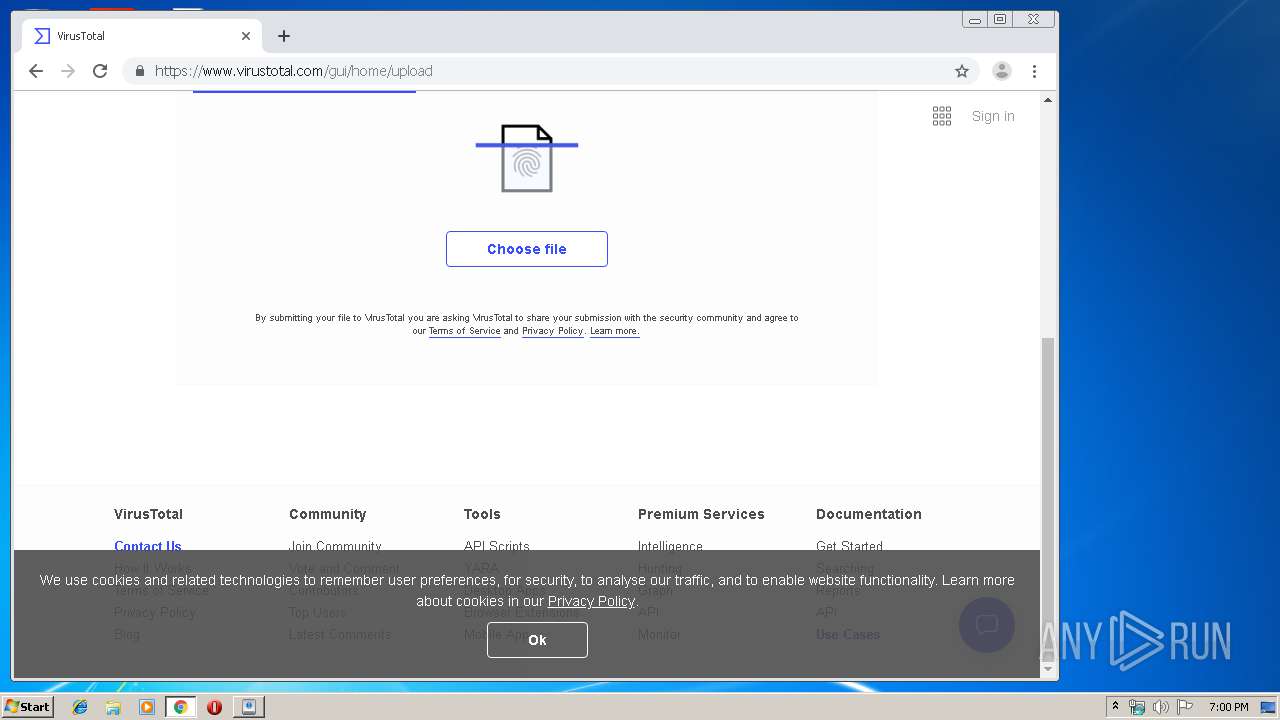Bookmark this page with the star icon

(x=962, y=71)
